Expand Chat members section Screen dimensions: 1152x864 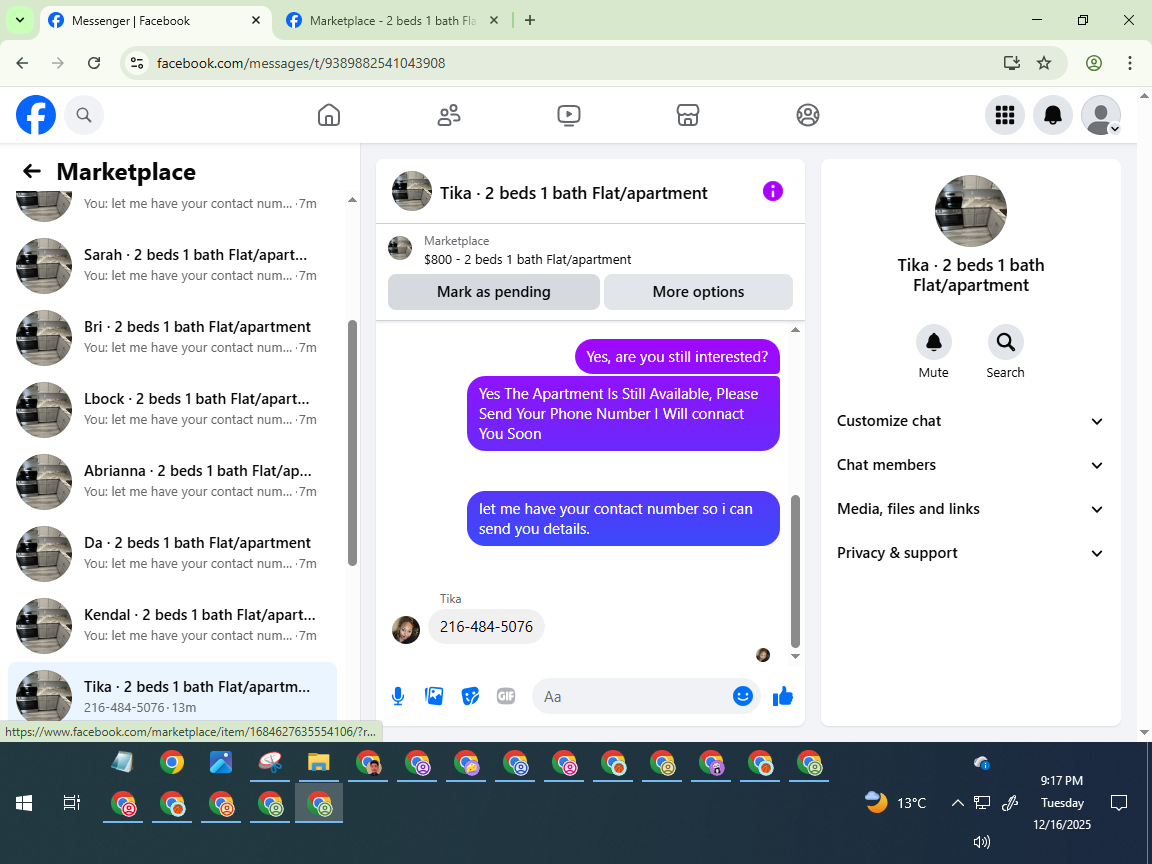click(970, 465)
